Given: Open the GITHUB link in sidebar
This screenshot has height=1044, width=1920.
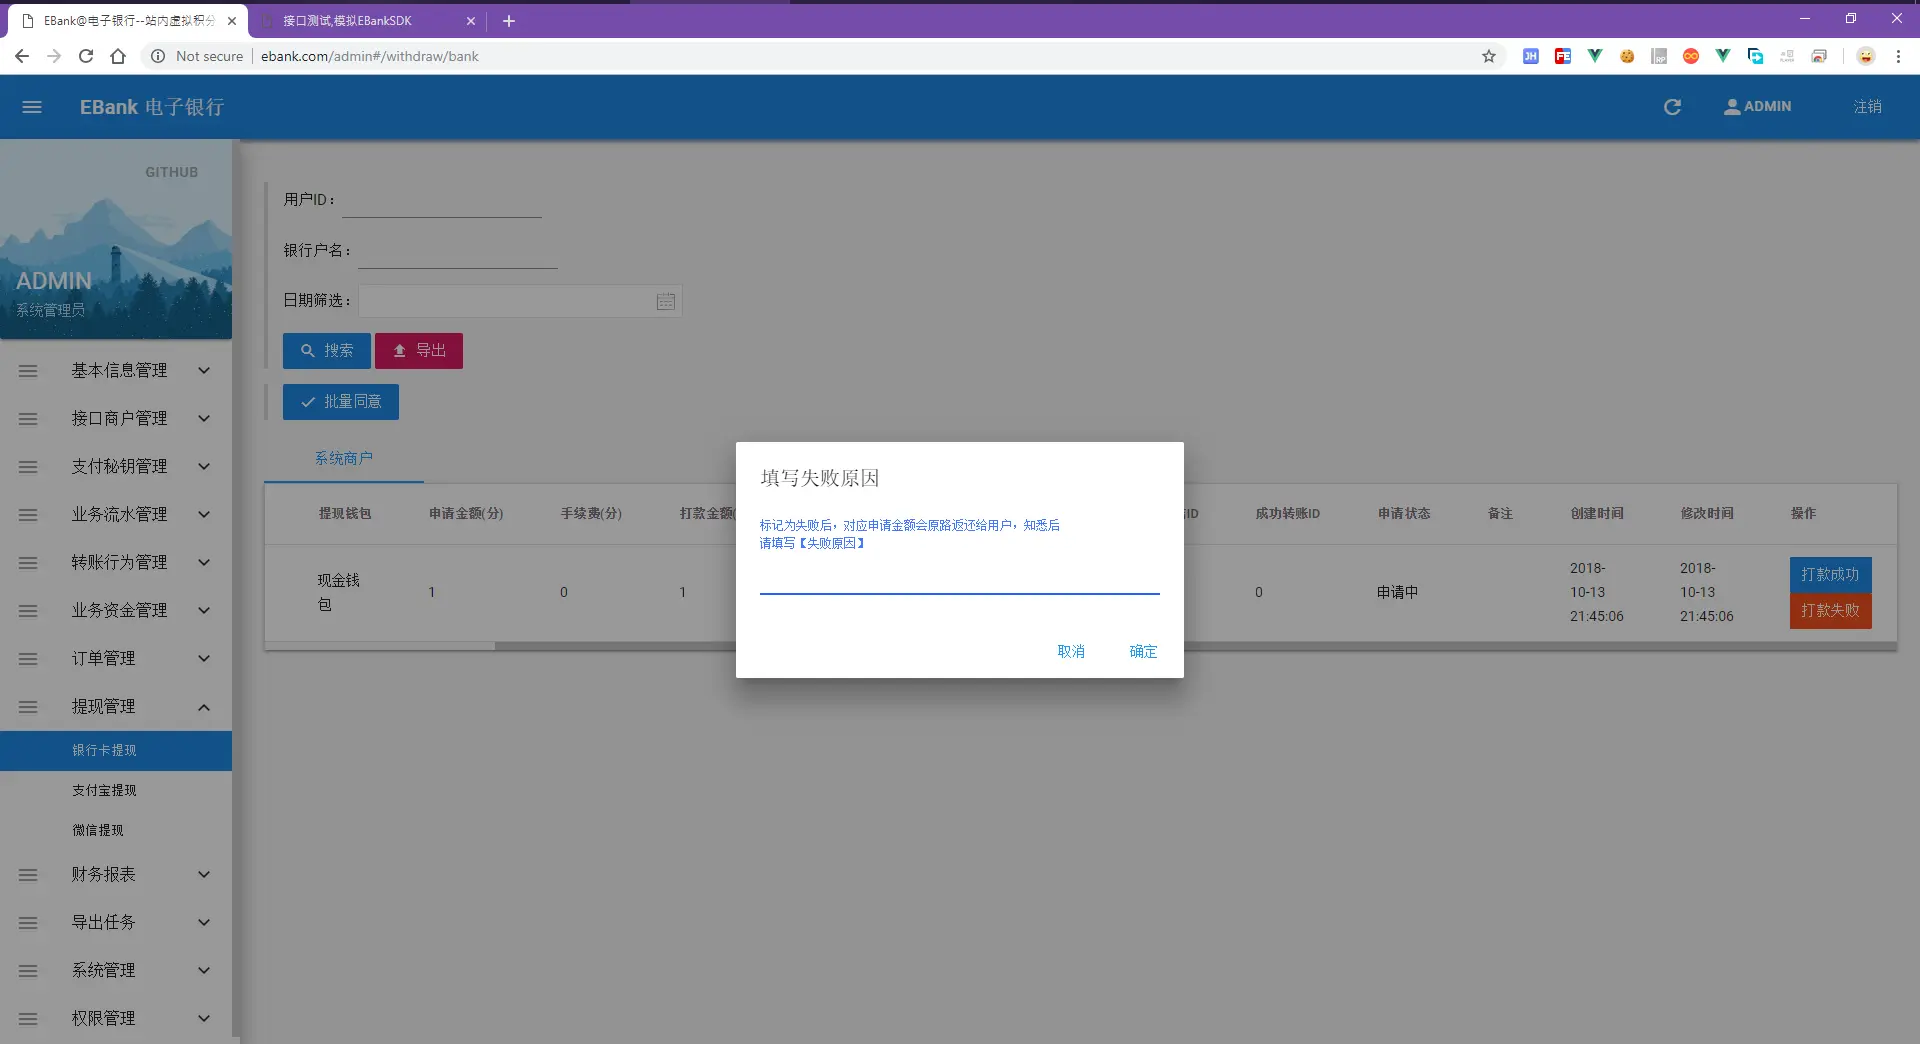Looking at the screenshot, I should [x=172, y=172].
